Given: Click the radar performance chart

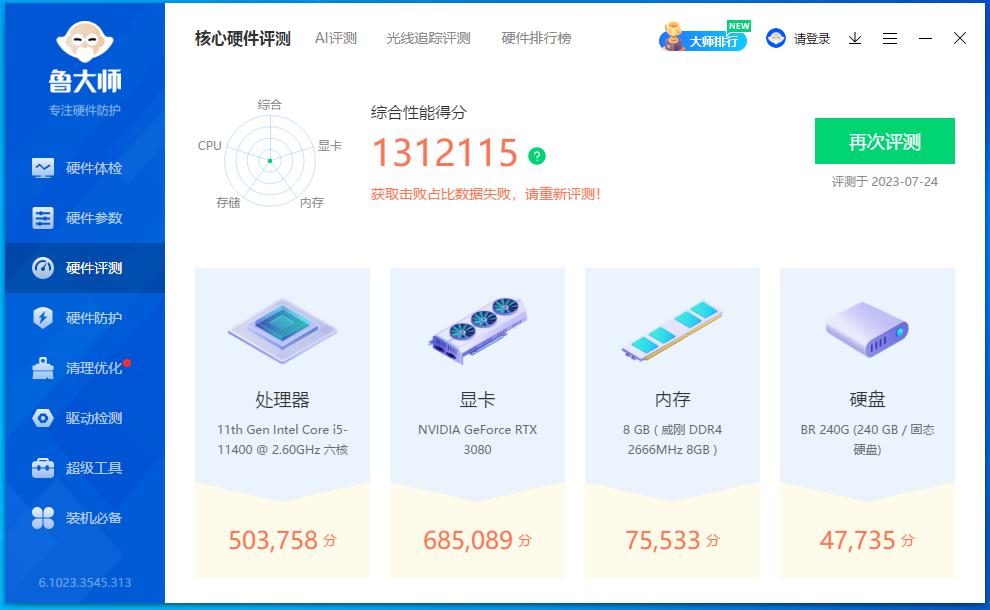Looking at the screenshot, I should pos(270,160).
